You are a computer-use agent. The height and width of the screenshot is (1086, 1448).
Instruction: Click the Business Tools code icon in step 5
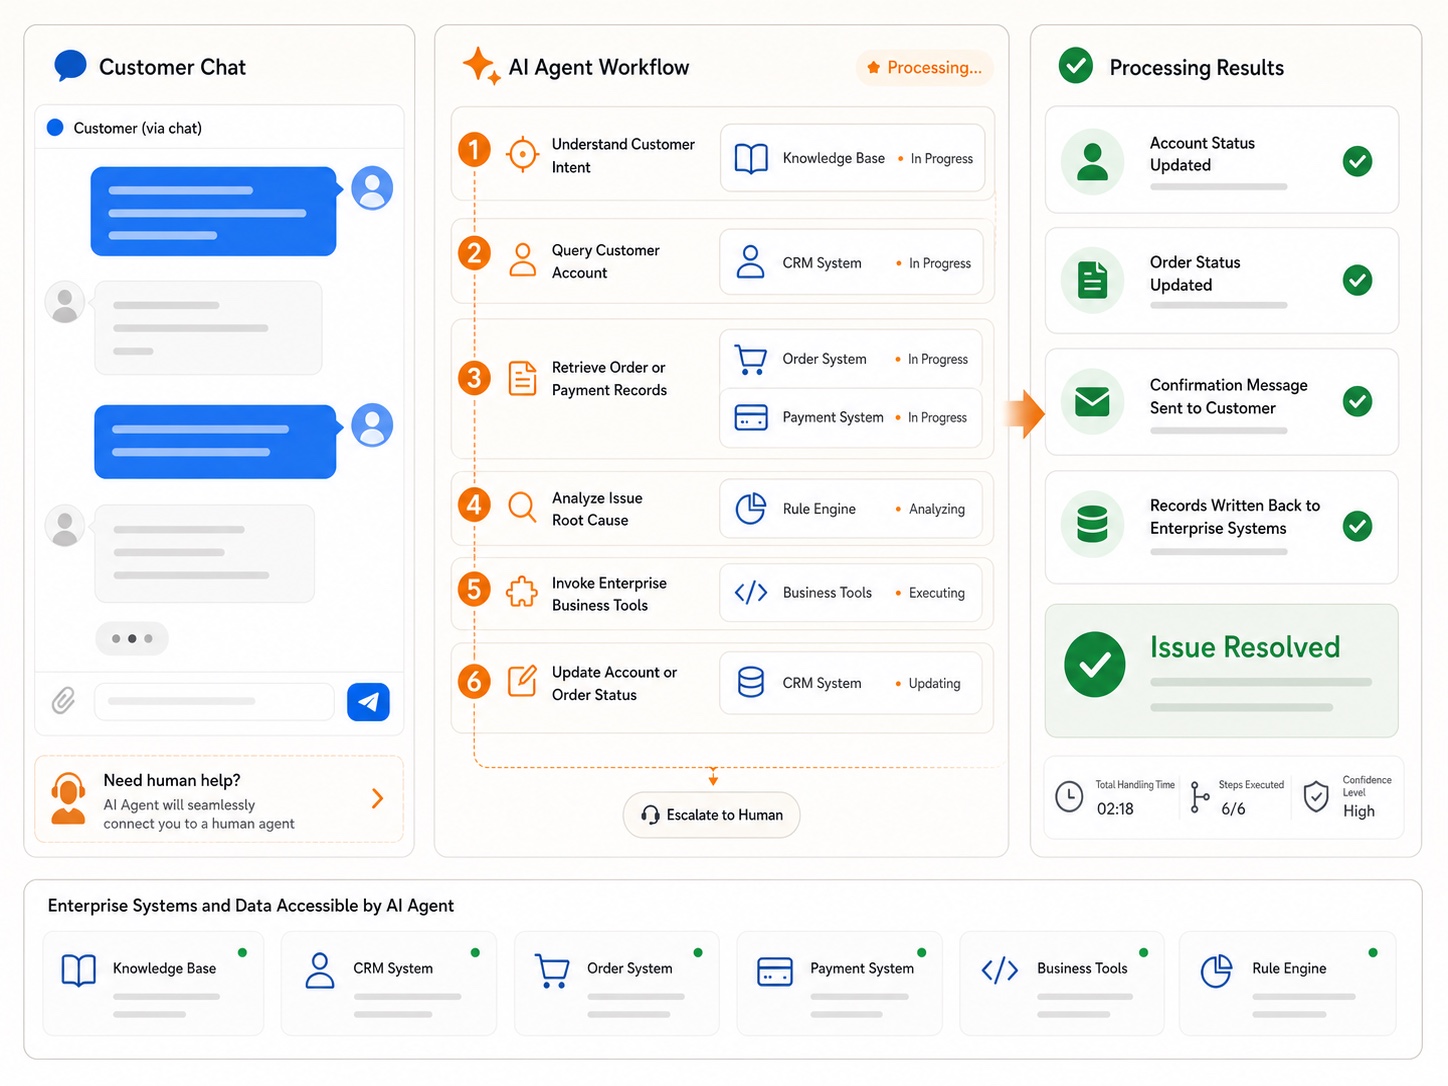(x=751, y=592)
